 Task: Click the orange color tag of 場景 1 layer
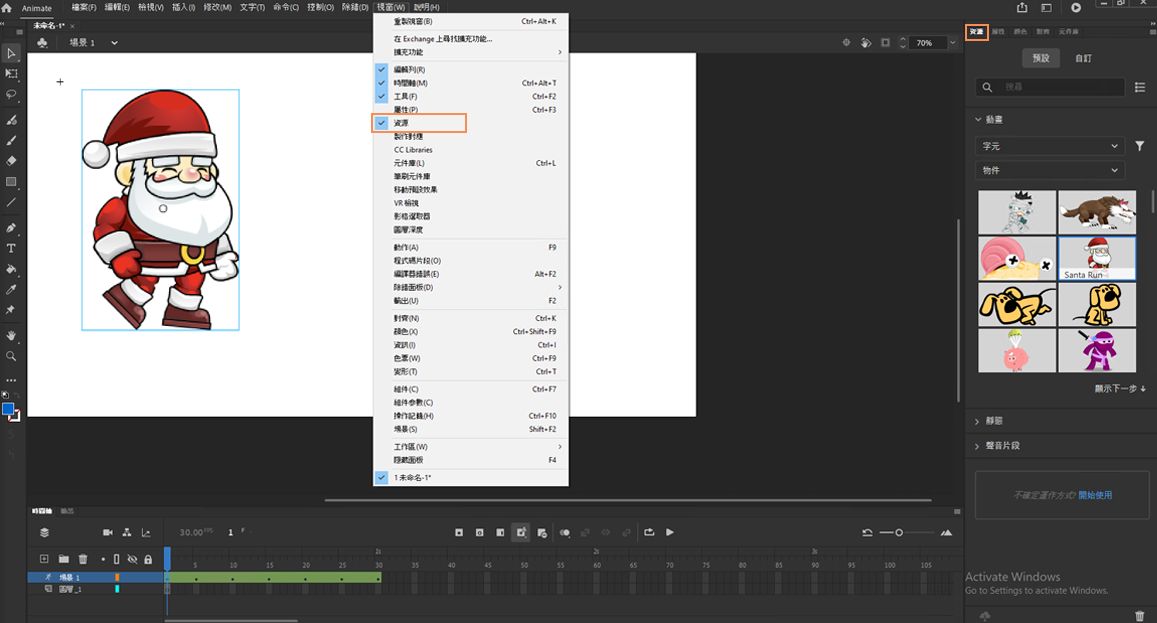click(x=117, y=577)
